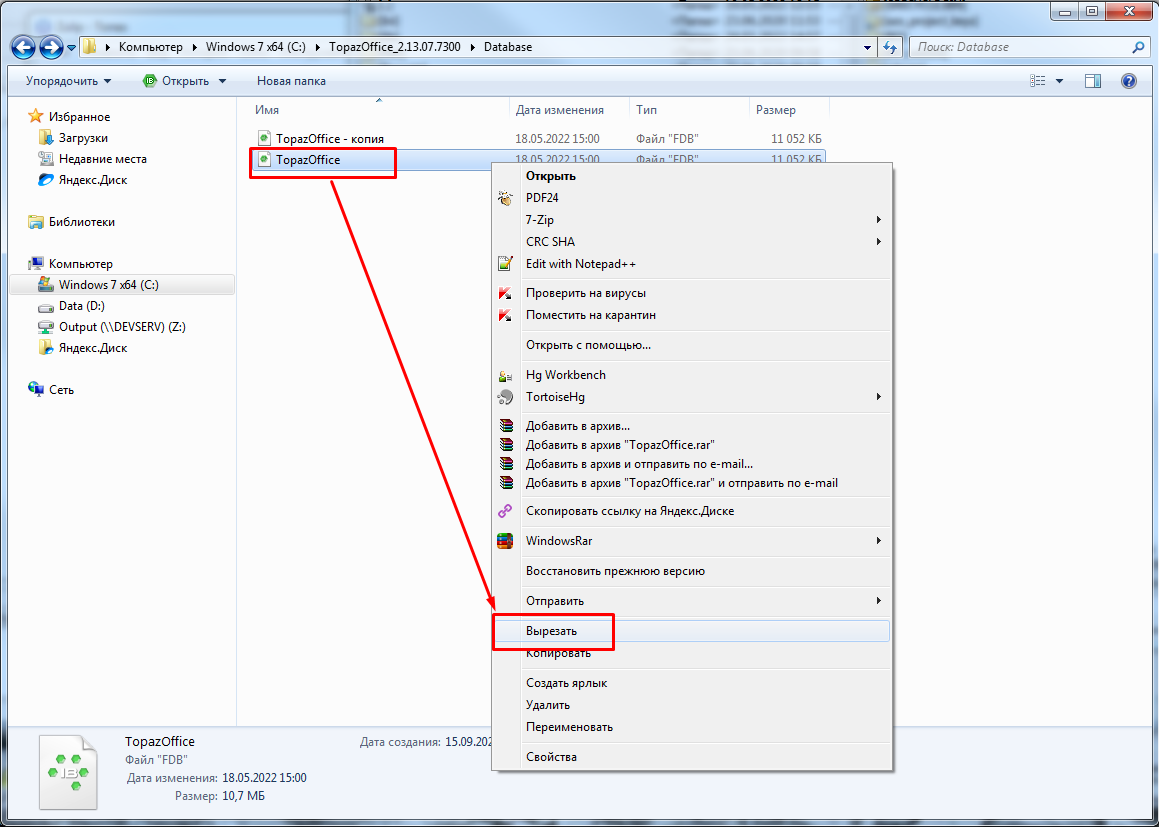This screenshot has height=827, width=1159.
Task: Click the change view icon in toolbar
Action: tap(1039, 81)
